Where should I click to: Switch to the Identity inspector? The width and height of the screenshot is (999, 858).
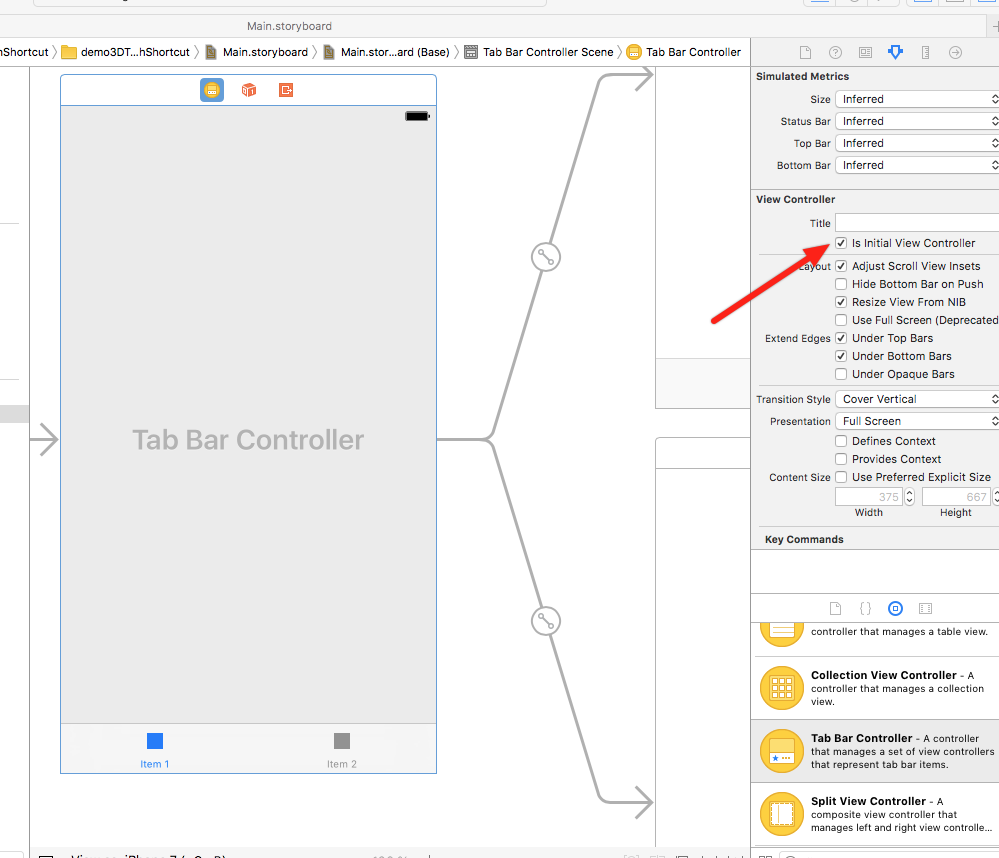(865, 52)
